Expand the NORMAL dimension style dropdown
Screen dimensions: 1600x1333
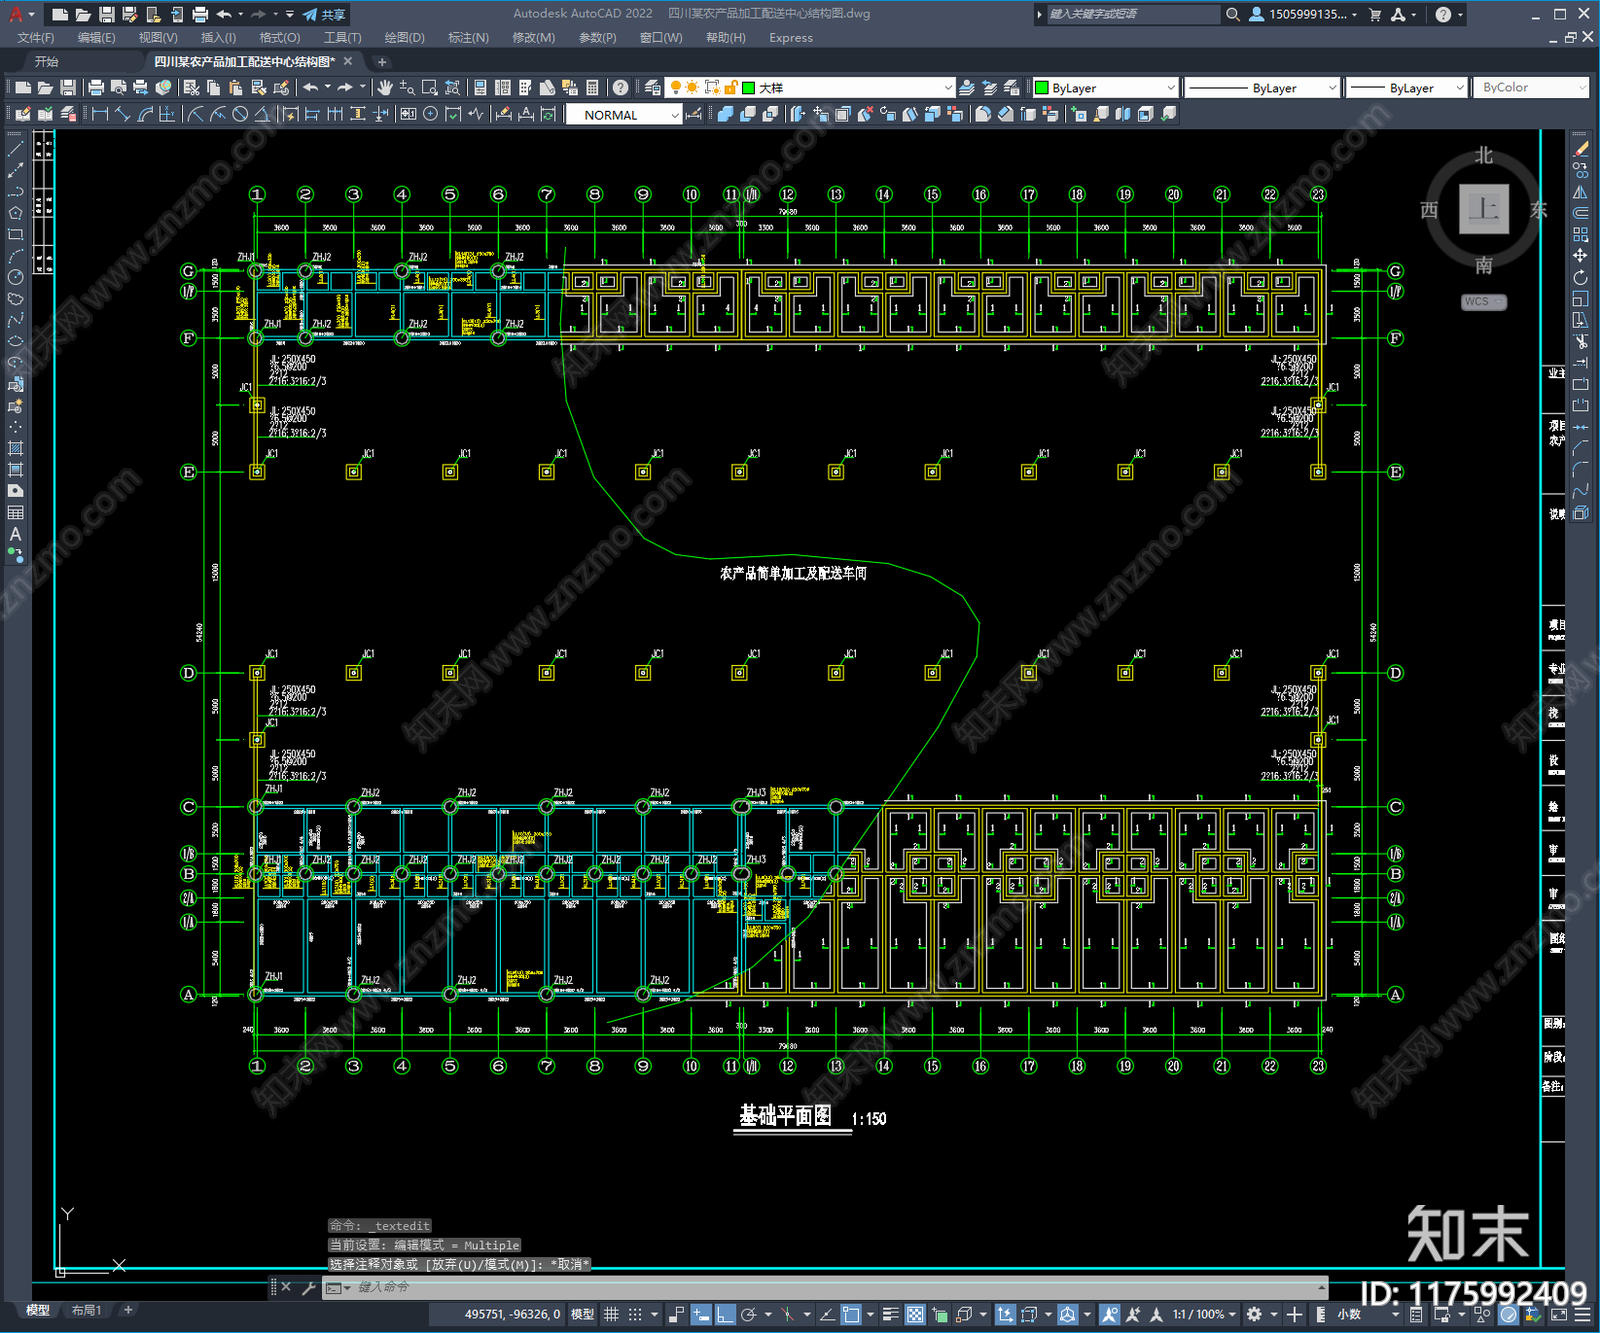624,115
